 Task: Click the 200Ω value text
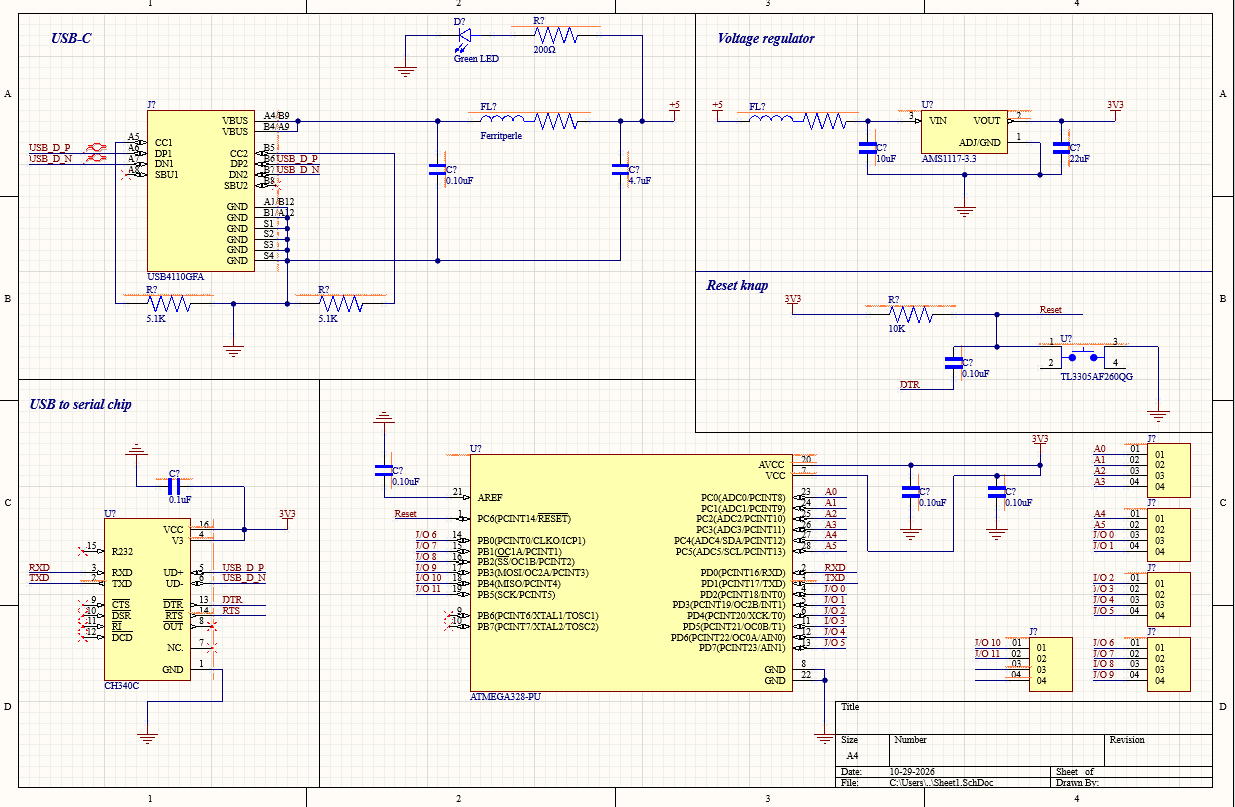[x=544, y=49]
